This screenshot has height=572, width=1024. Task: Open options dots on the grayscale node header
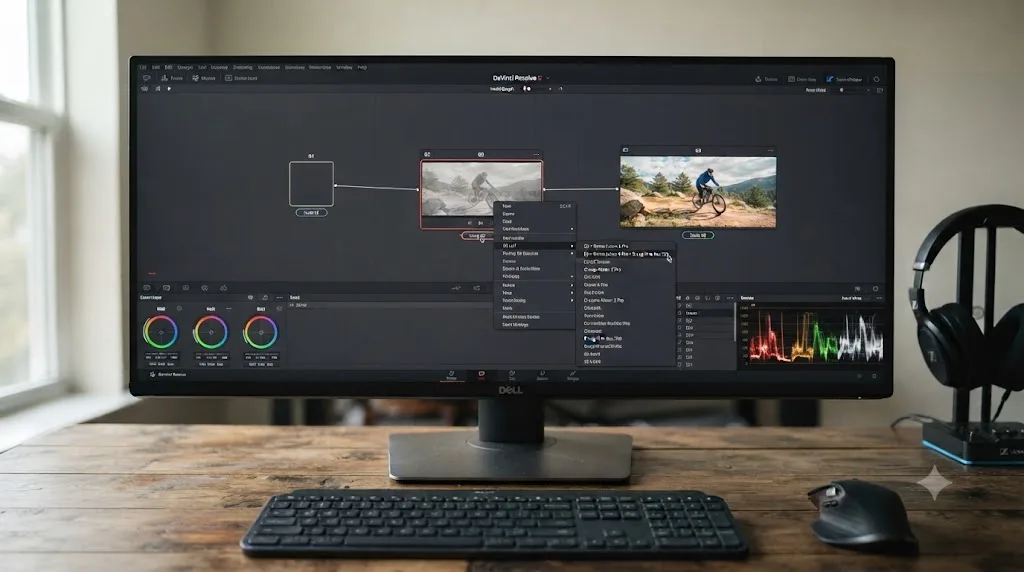click(536, 155)
